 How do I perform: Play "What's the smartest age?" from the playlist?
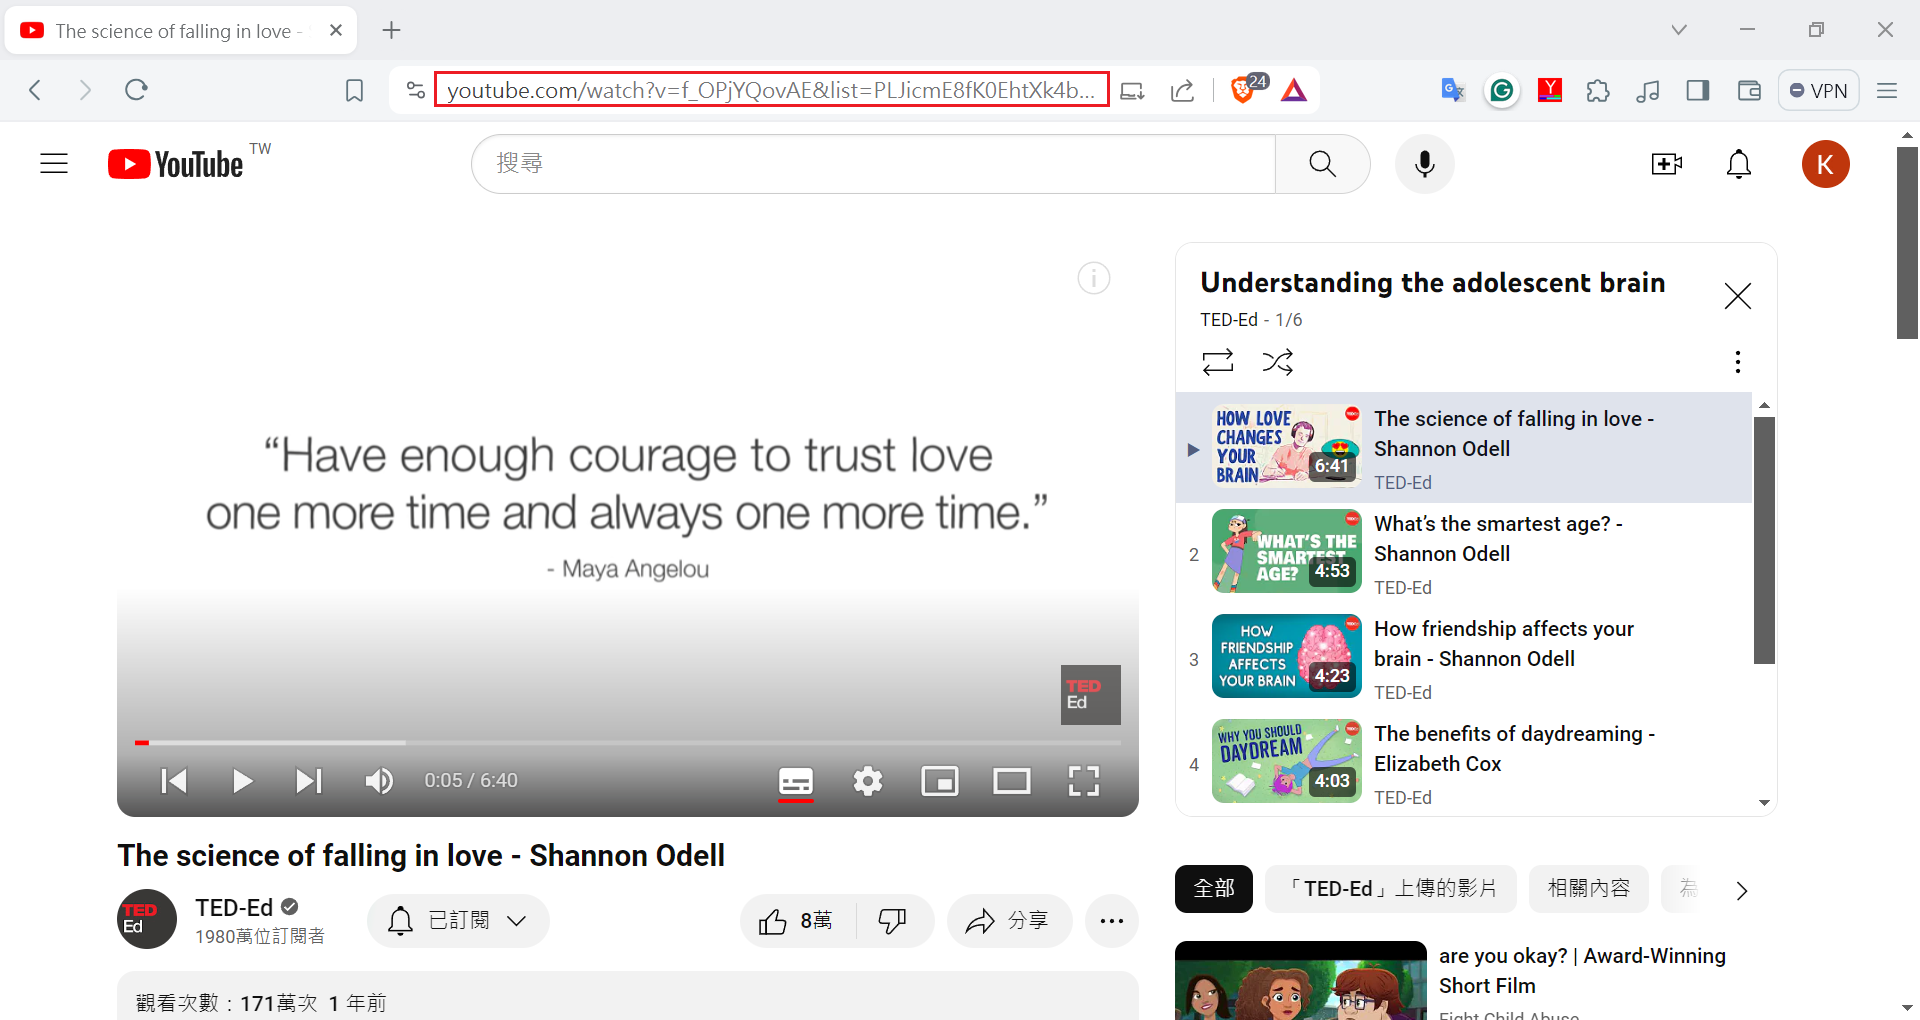point(1497,539)
